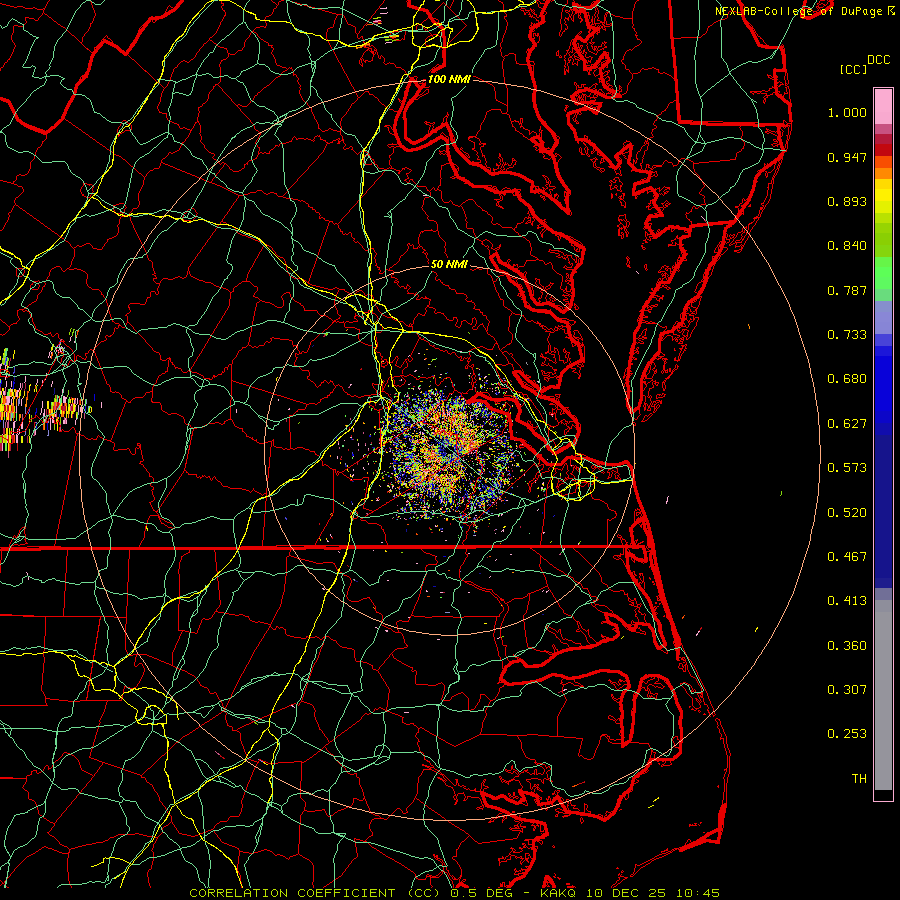
Task: Pick the lavender swatch on the color bar
Action: click(883, 317)
